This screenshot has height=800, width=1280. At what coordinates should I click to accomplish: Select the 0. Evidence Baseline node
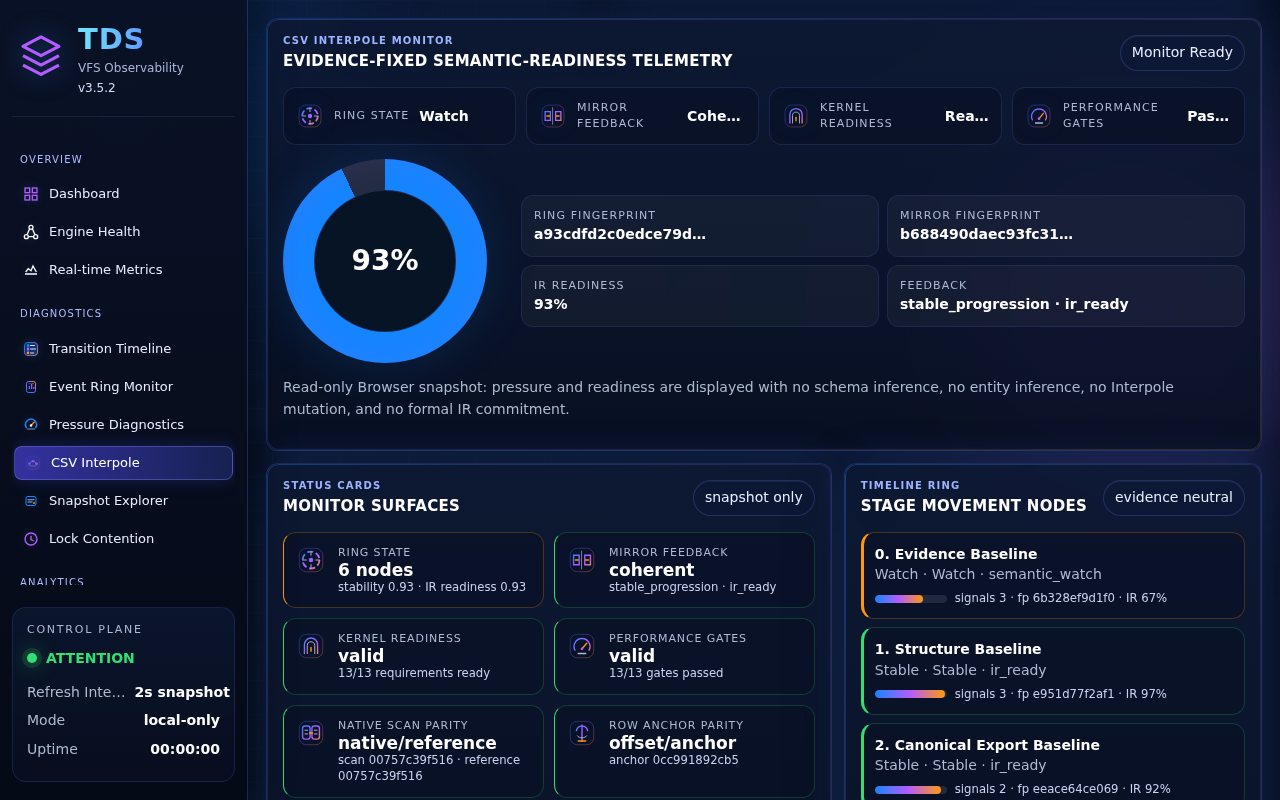[x=1053, y=576]
